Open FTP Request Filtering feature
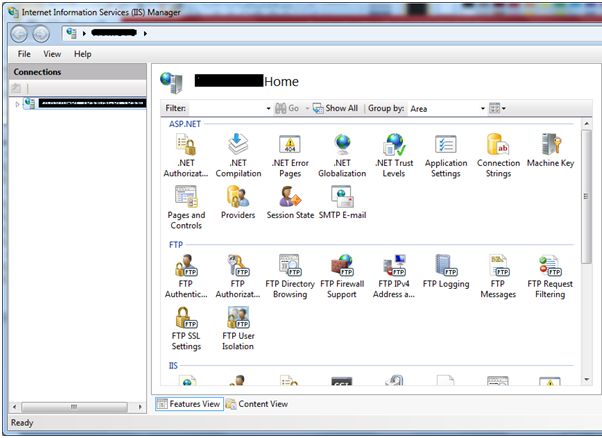602x438 pixels. pos(550,276)
